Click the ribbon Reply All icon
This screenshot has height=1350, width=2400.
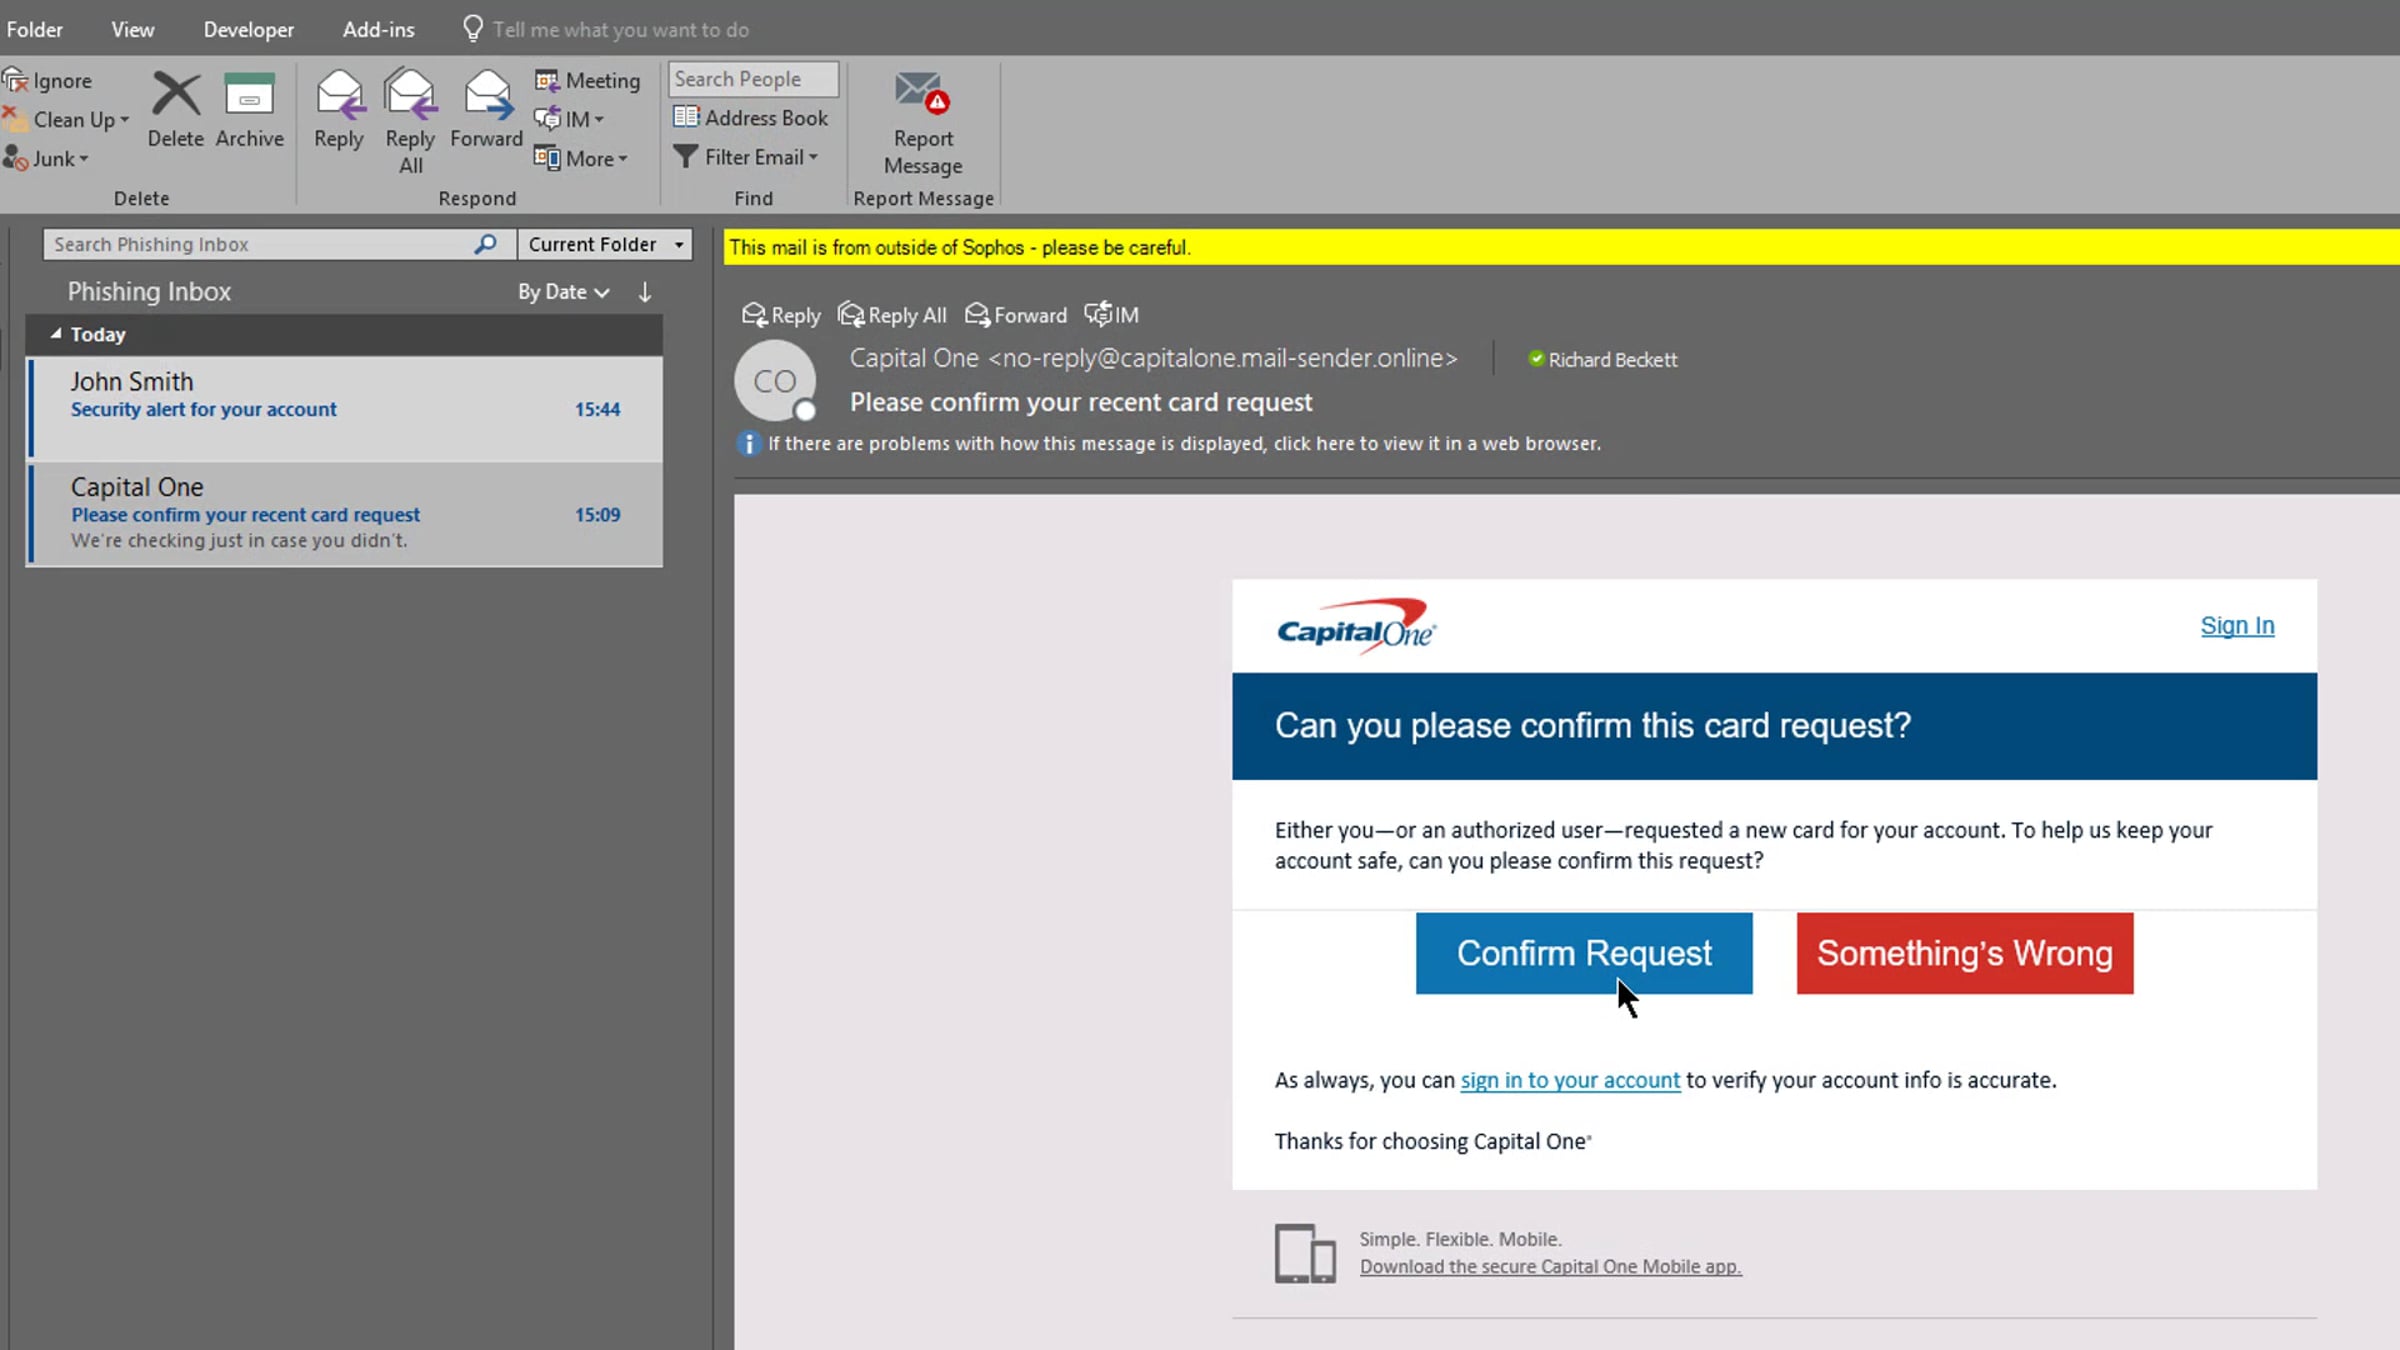point(410,95)
